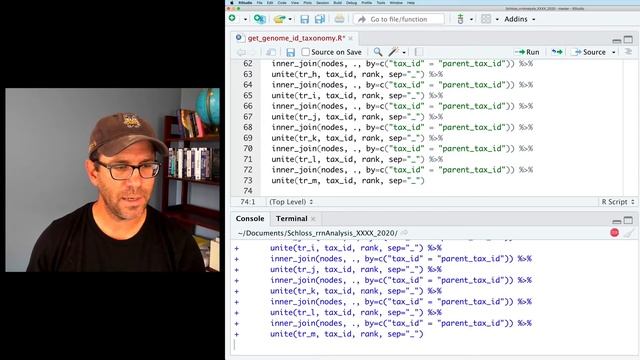640x360 pixels.
Task: Open the New File dropdown arrow
Action: coord(245,19)
